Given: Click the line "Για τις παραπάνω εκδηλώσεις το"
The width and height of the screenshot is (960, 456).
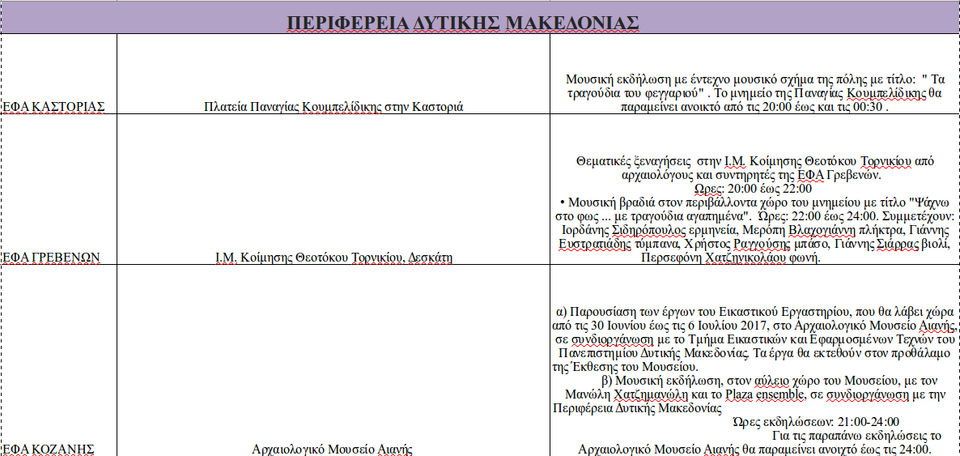Looking at the screenshot, I should click(x=857, y=435).
